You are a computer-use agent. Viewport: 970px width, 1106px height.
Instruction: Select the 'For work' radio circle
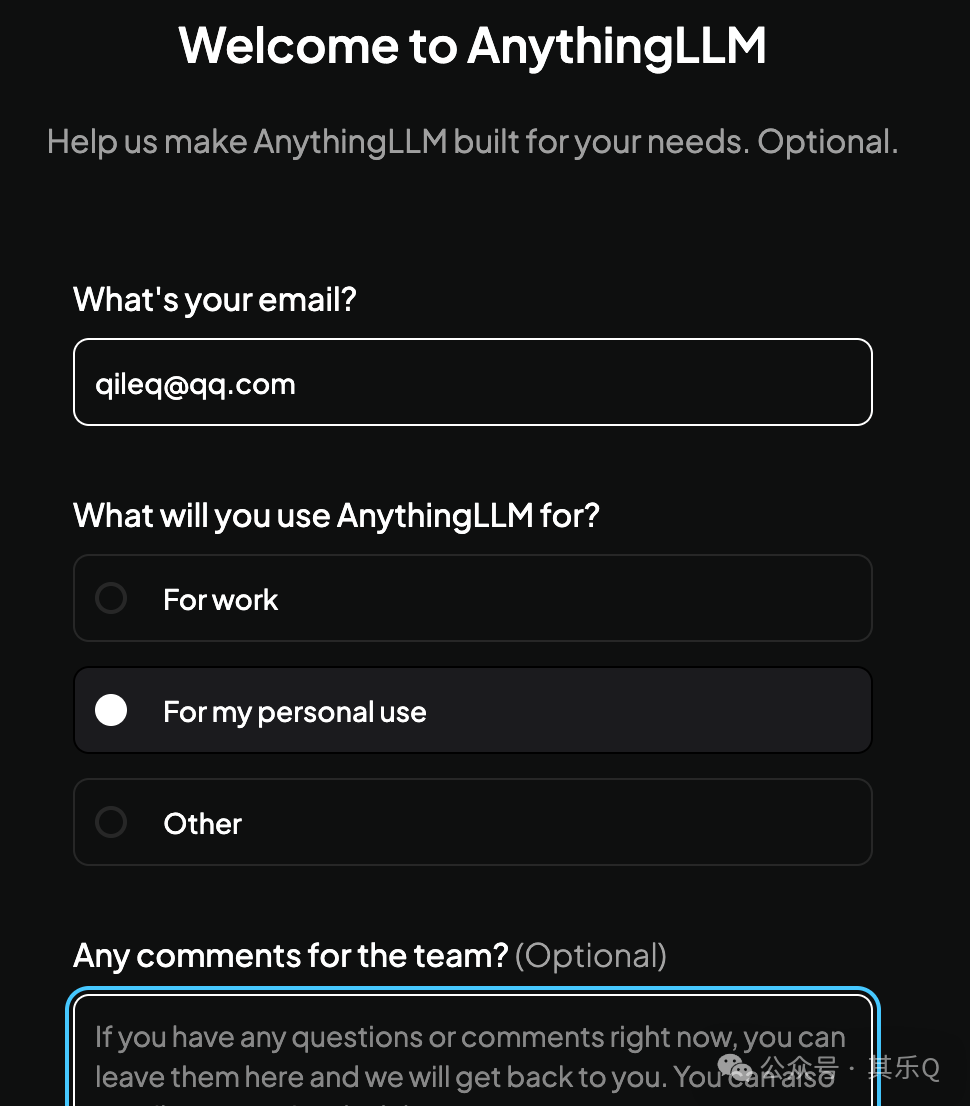point(111,598)
